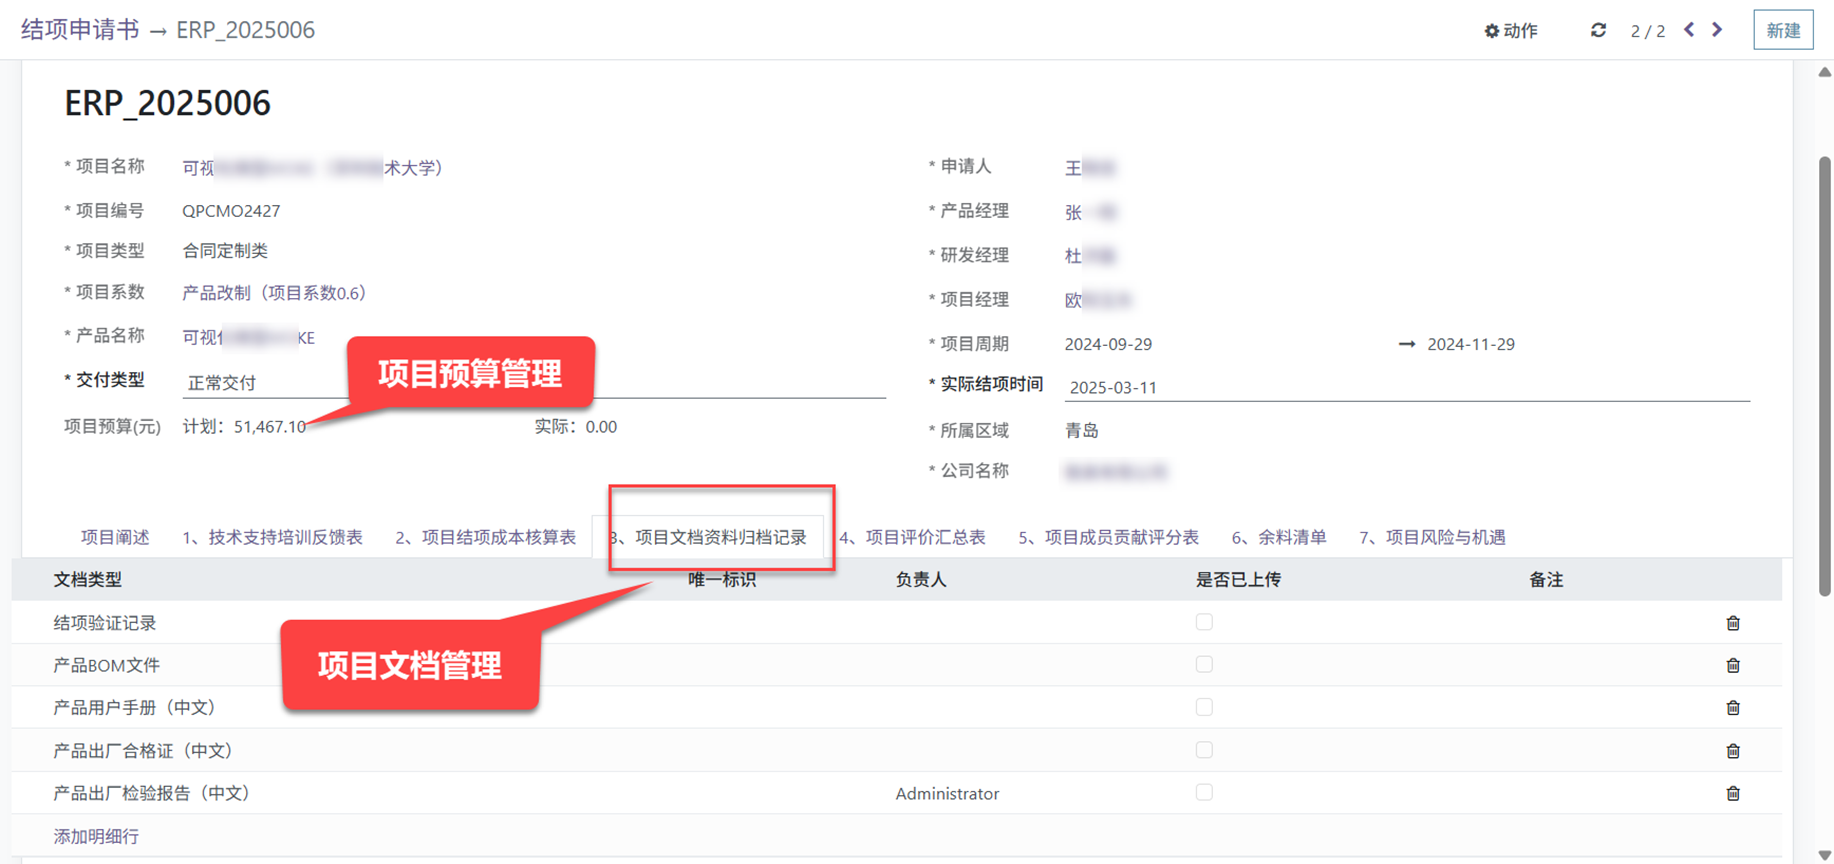The image size is (1834, 864).
Task: Open 5、项目成员贡献评分表 tab
Action: click(x=1108, y=537)
